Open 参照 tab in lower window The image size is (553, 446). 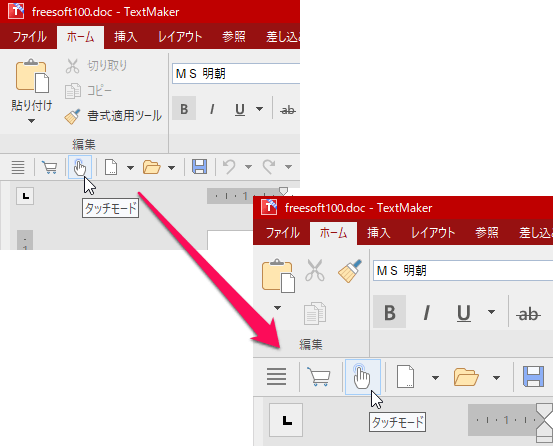487,233
